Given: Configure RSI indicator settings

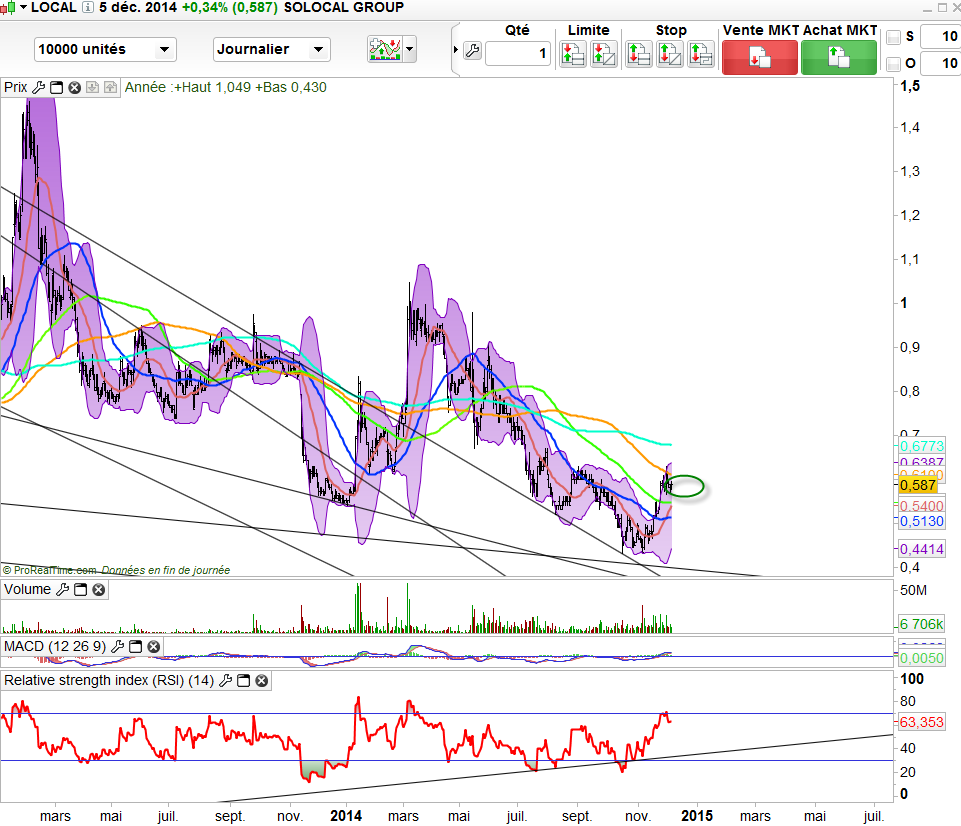Looking at the screenshot, I should pyautogui.click(x=226, y=681).
